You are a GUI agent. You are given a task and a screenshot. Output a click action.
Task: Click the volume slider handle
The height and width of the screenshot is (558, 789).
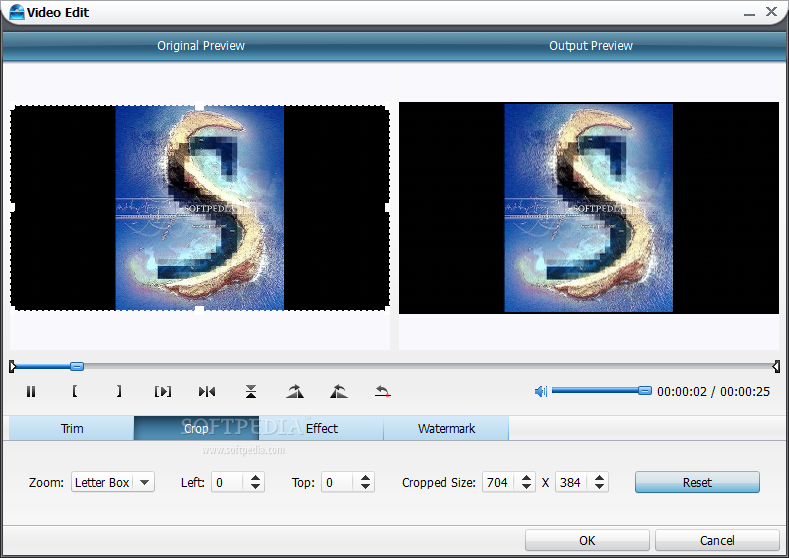pos(645,390)
